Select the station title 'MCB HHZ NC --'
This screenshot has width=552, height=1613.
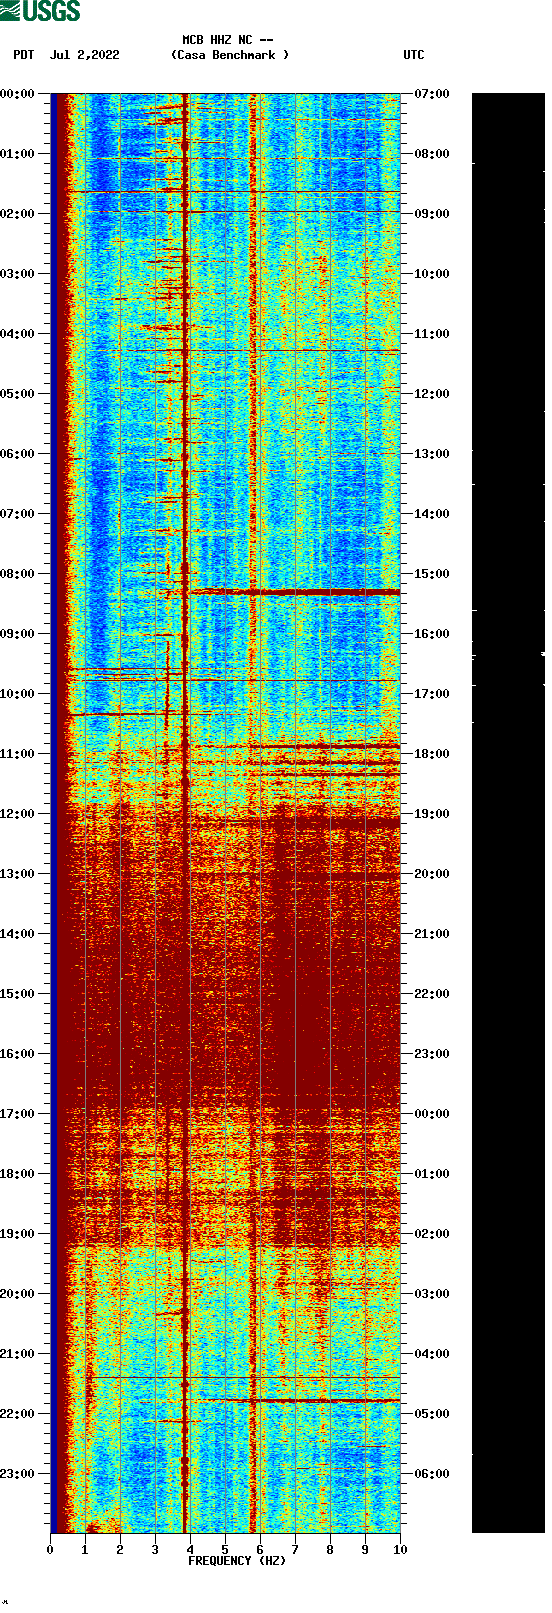(x=228, y=40)
